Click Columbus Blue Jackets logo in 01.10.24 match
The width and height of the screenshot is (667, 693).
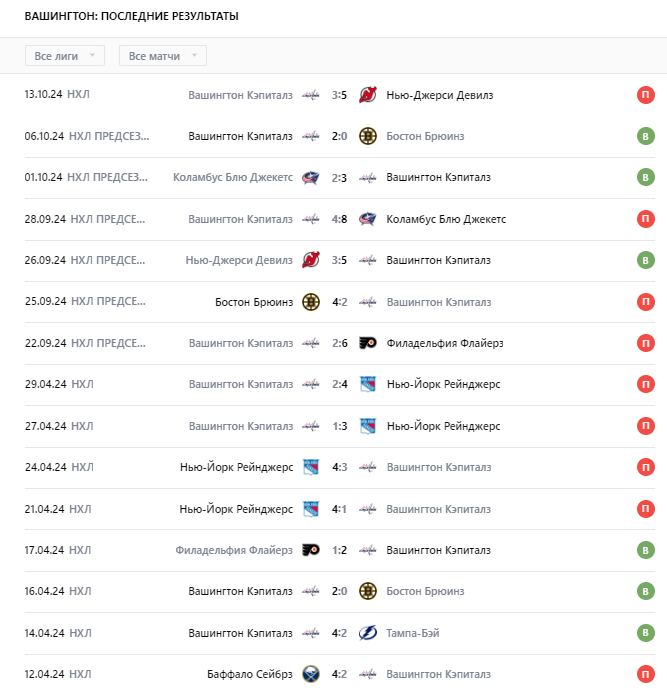pos(310,177)
